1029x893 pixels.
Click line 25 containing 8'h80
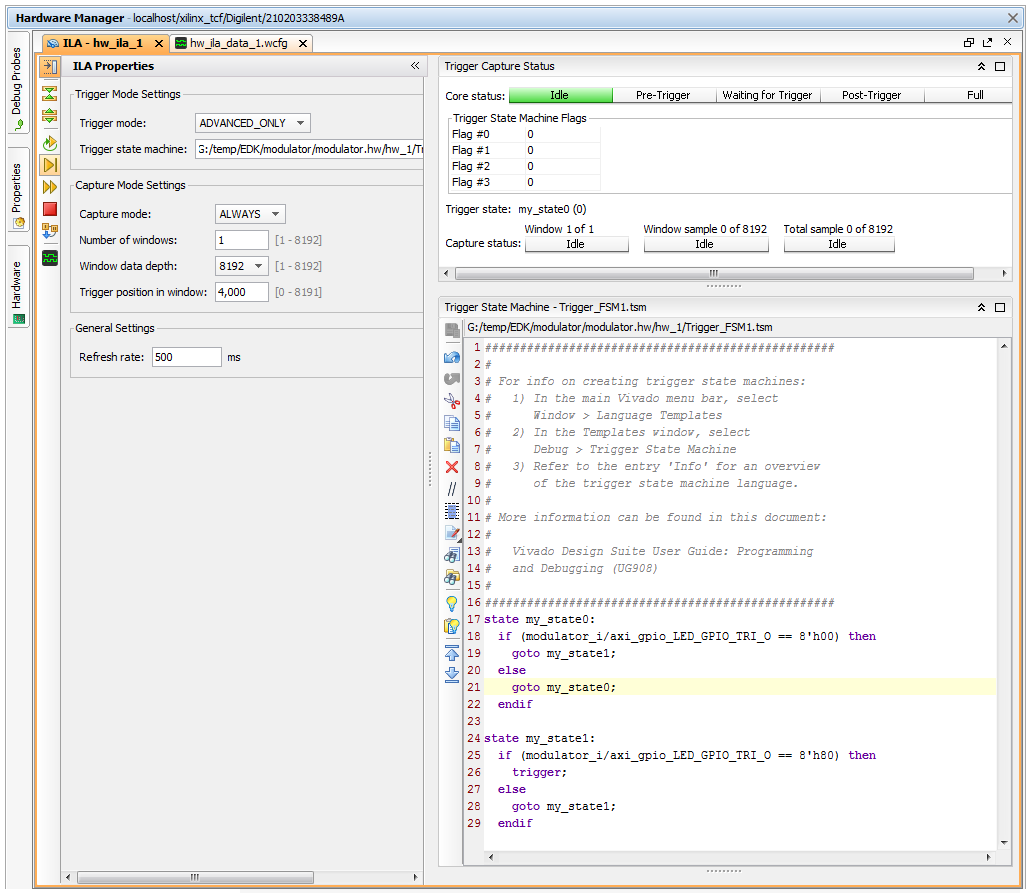686,755
